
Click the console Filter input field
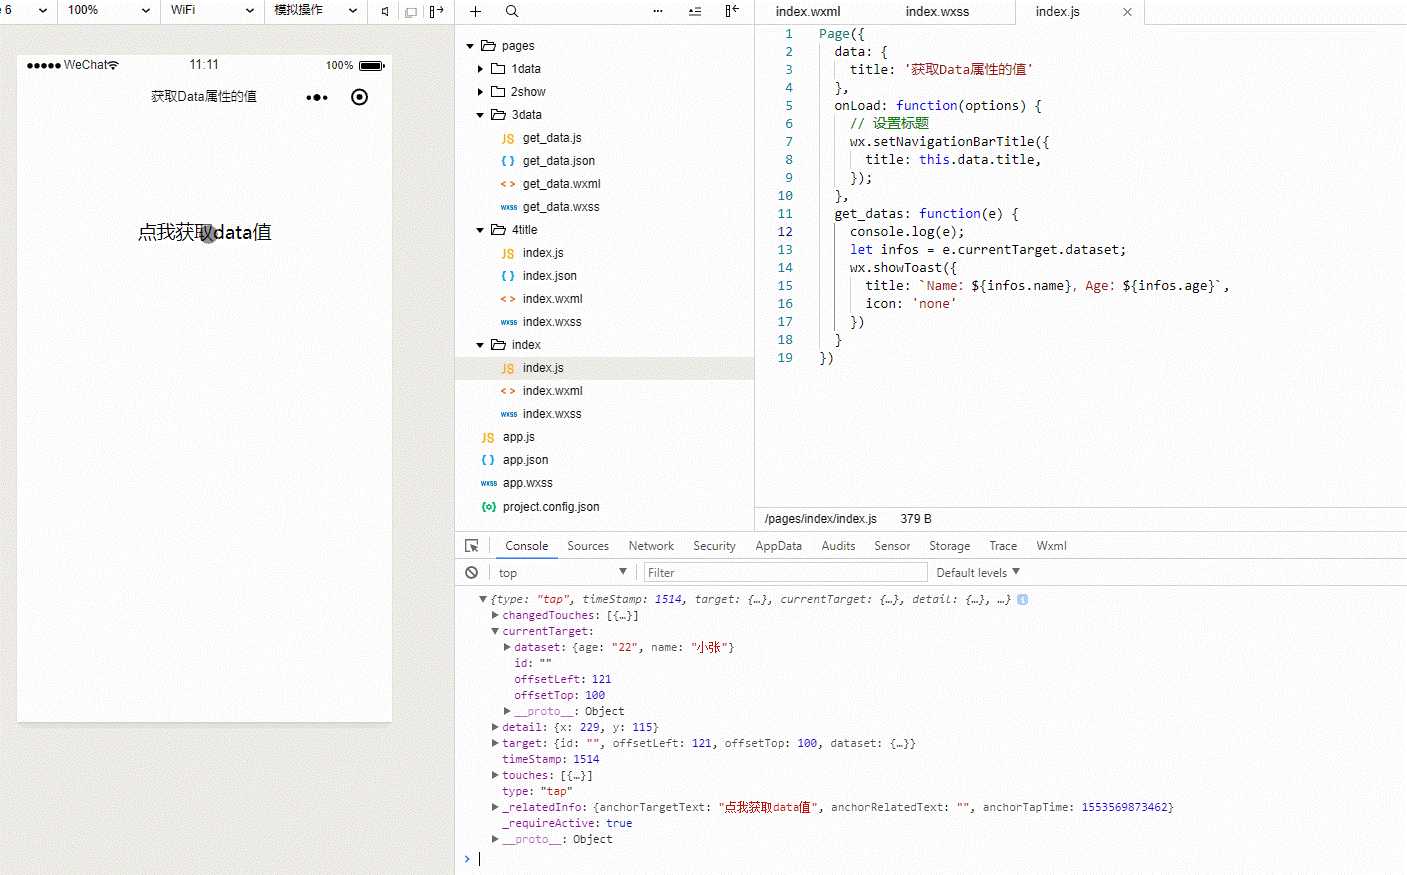coord(785,572)
